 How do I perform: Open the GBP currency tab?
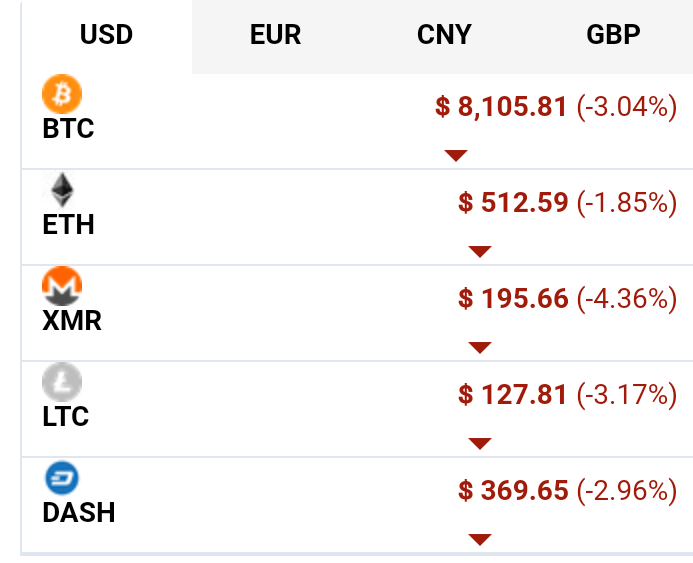point(613,34)
